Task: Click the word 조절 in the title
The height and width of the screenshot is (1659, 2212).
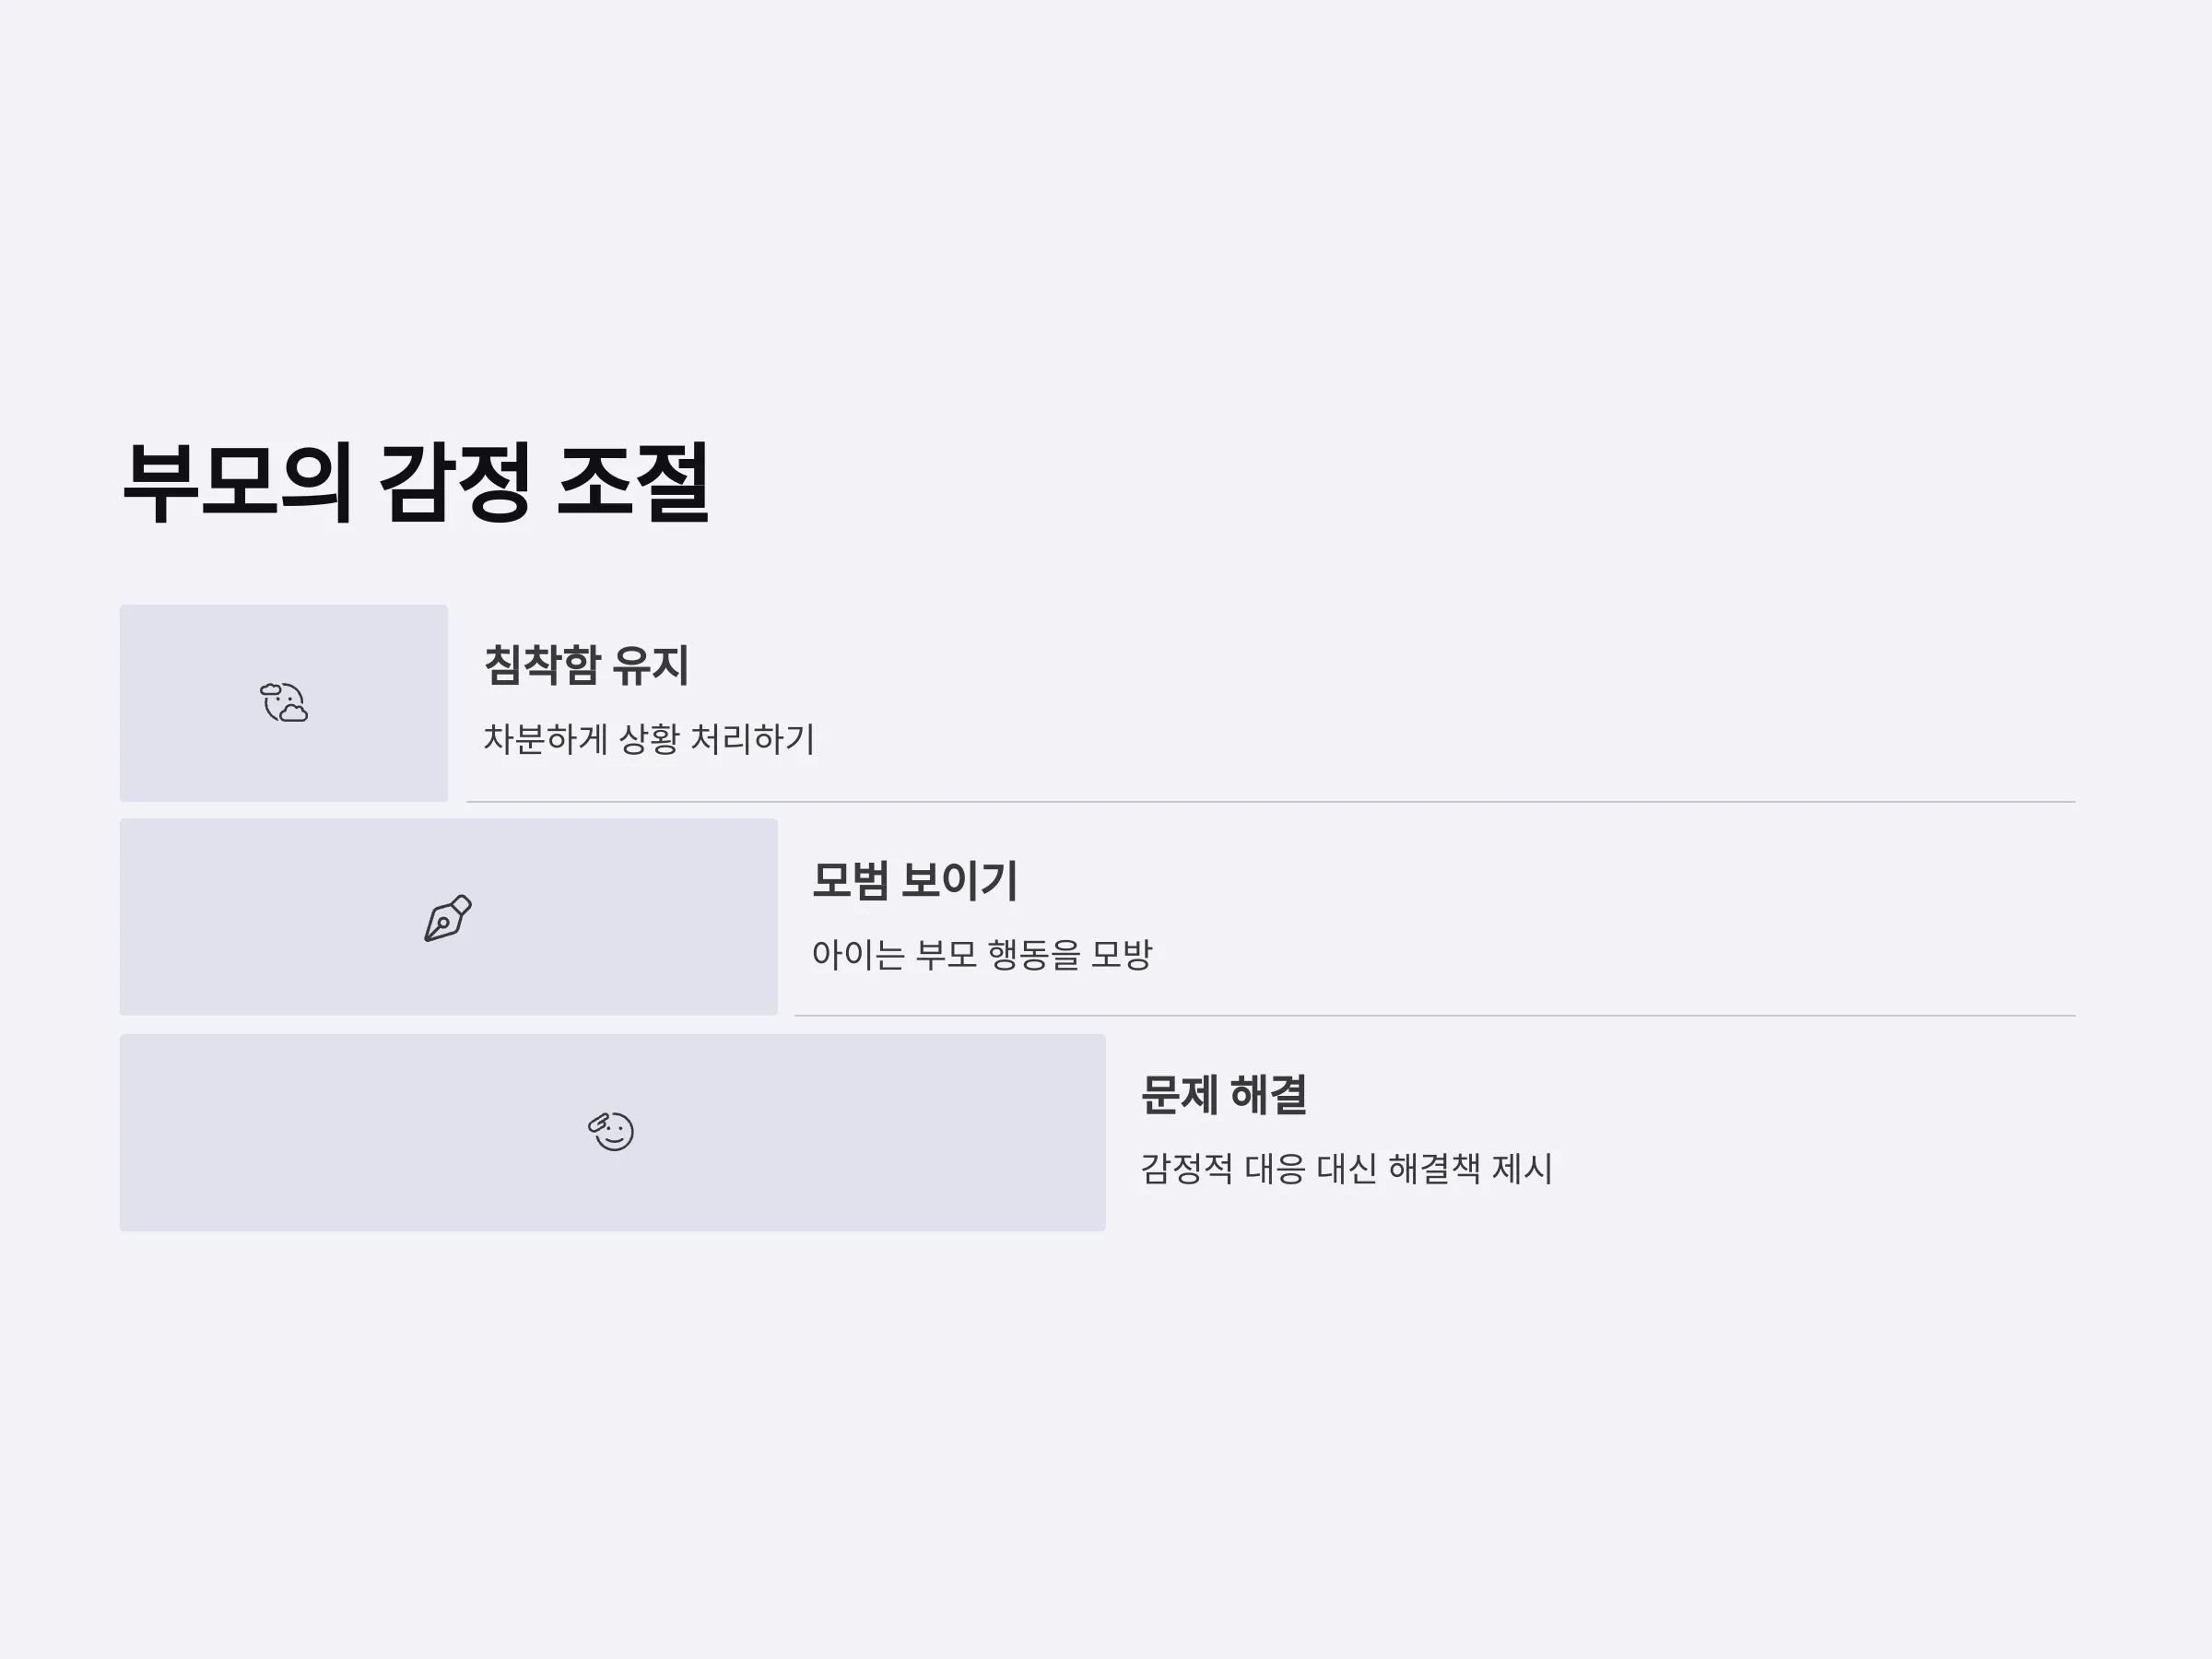Action: click(x=633, y=482)
